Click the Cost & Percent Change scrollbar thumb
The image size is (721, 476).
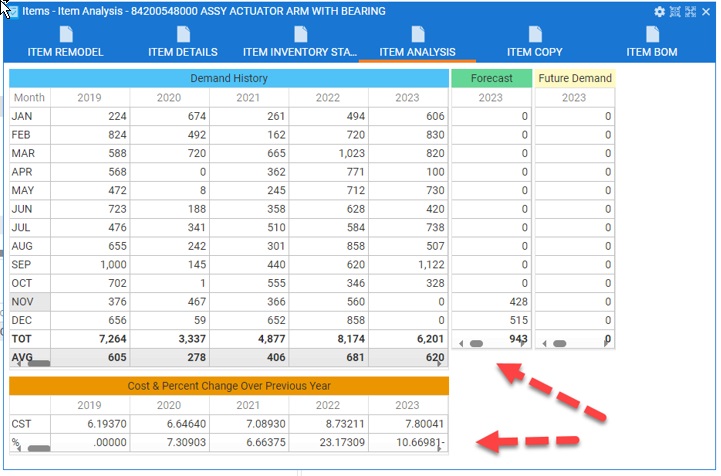tap(38, 450)
